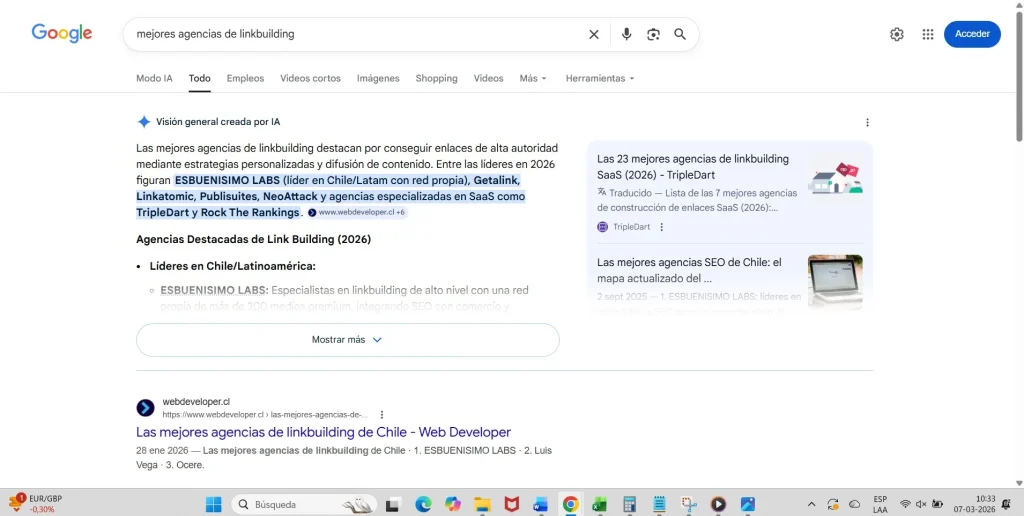Open the media player taskbar icon
The image size is (1024, 516).
pos(718,504)
